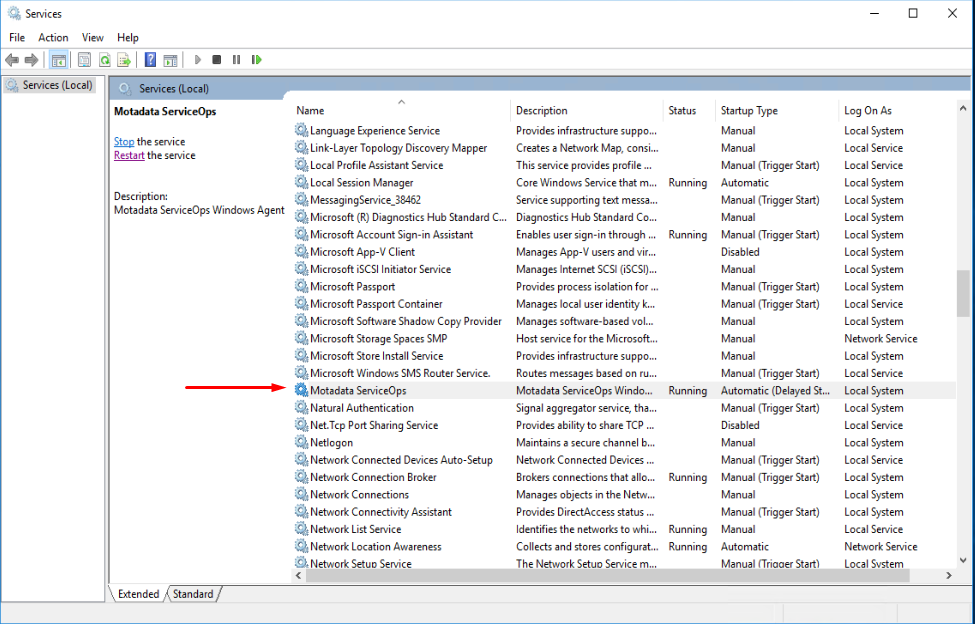The image size is (975, 624).
Task: Sort by the Description column header
Action: 587,110
